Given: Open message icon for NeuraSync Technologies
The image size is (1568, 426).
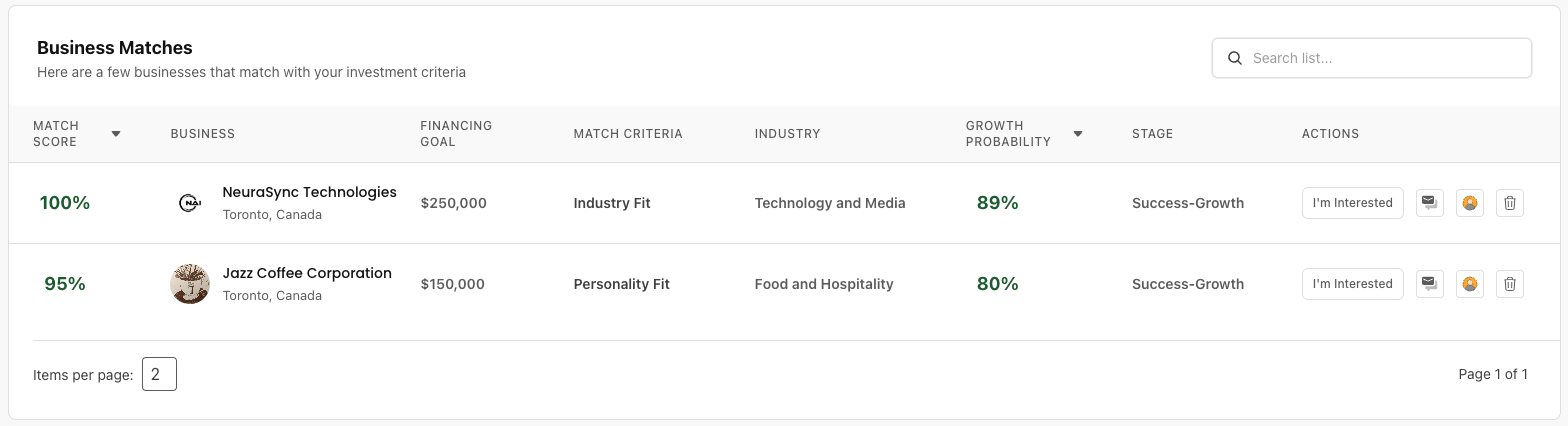Looking at the screenshot, I should (1430, 203).
